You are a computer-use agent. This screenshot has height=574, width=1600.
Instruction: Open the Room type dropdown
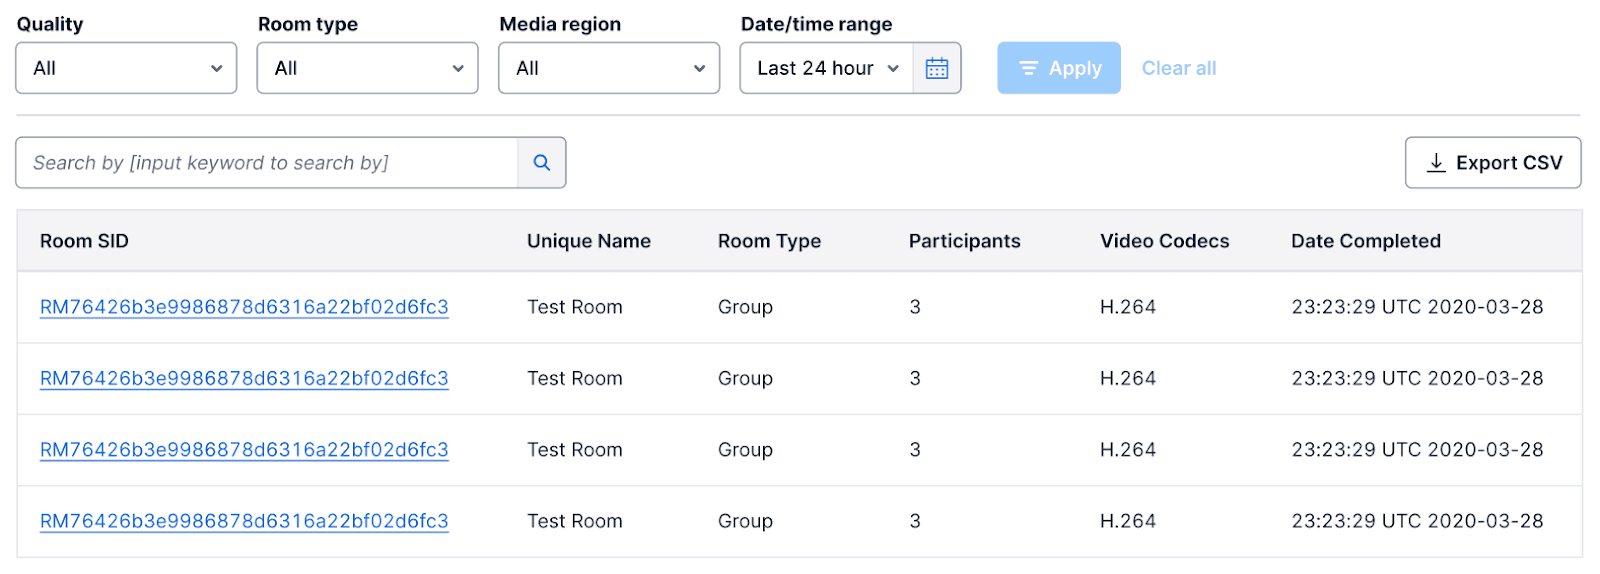tap(367, 68)
